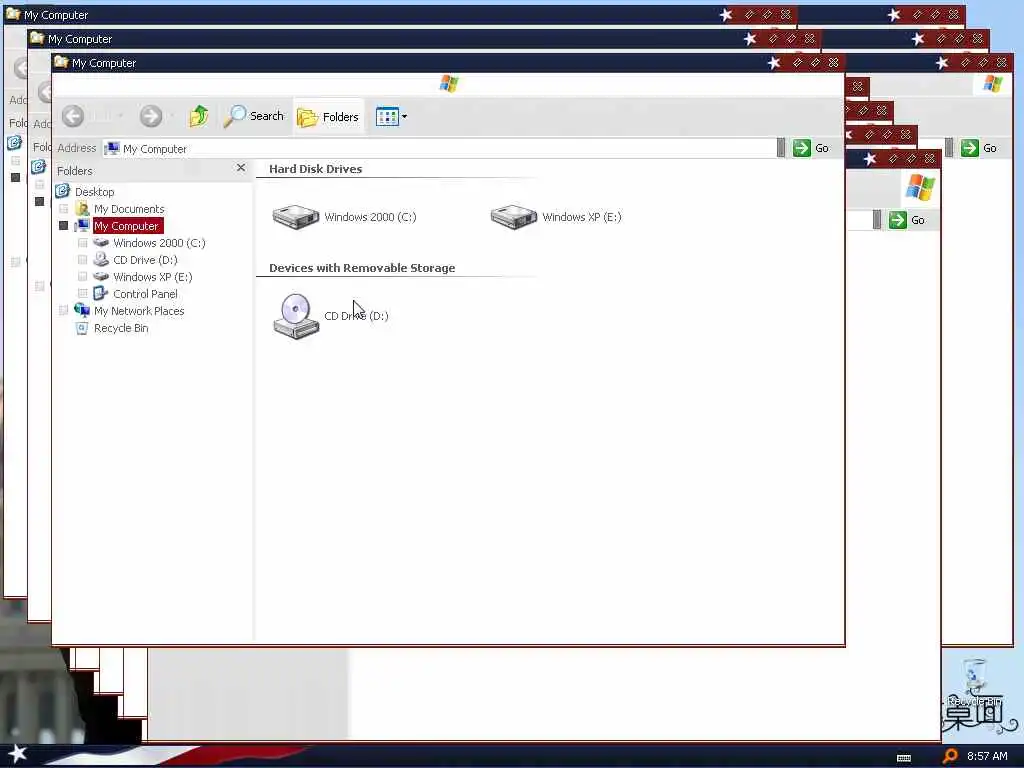Image resolution: width=1024 pixels, height=768 pixels.
Task: Click the orange magnifier tray icon
Action: (950, 756)
